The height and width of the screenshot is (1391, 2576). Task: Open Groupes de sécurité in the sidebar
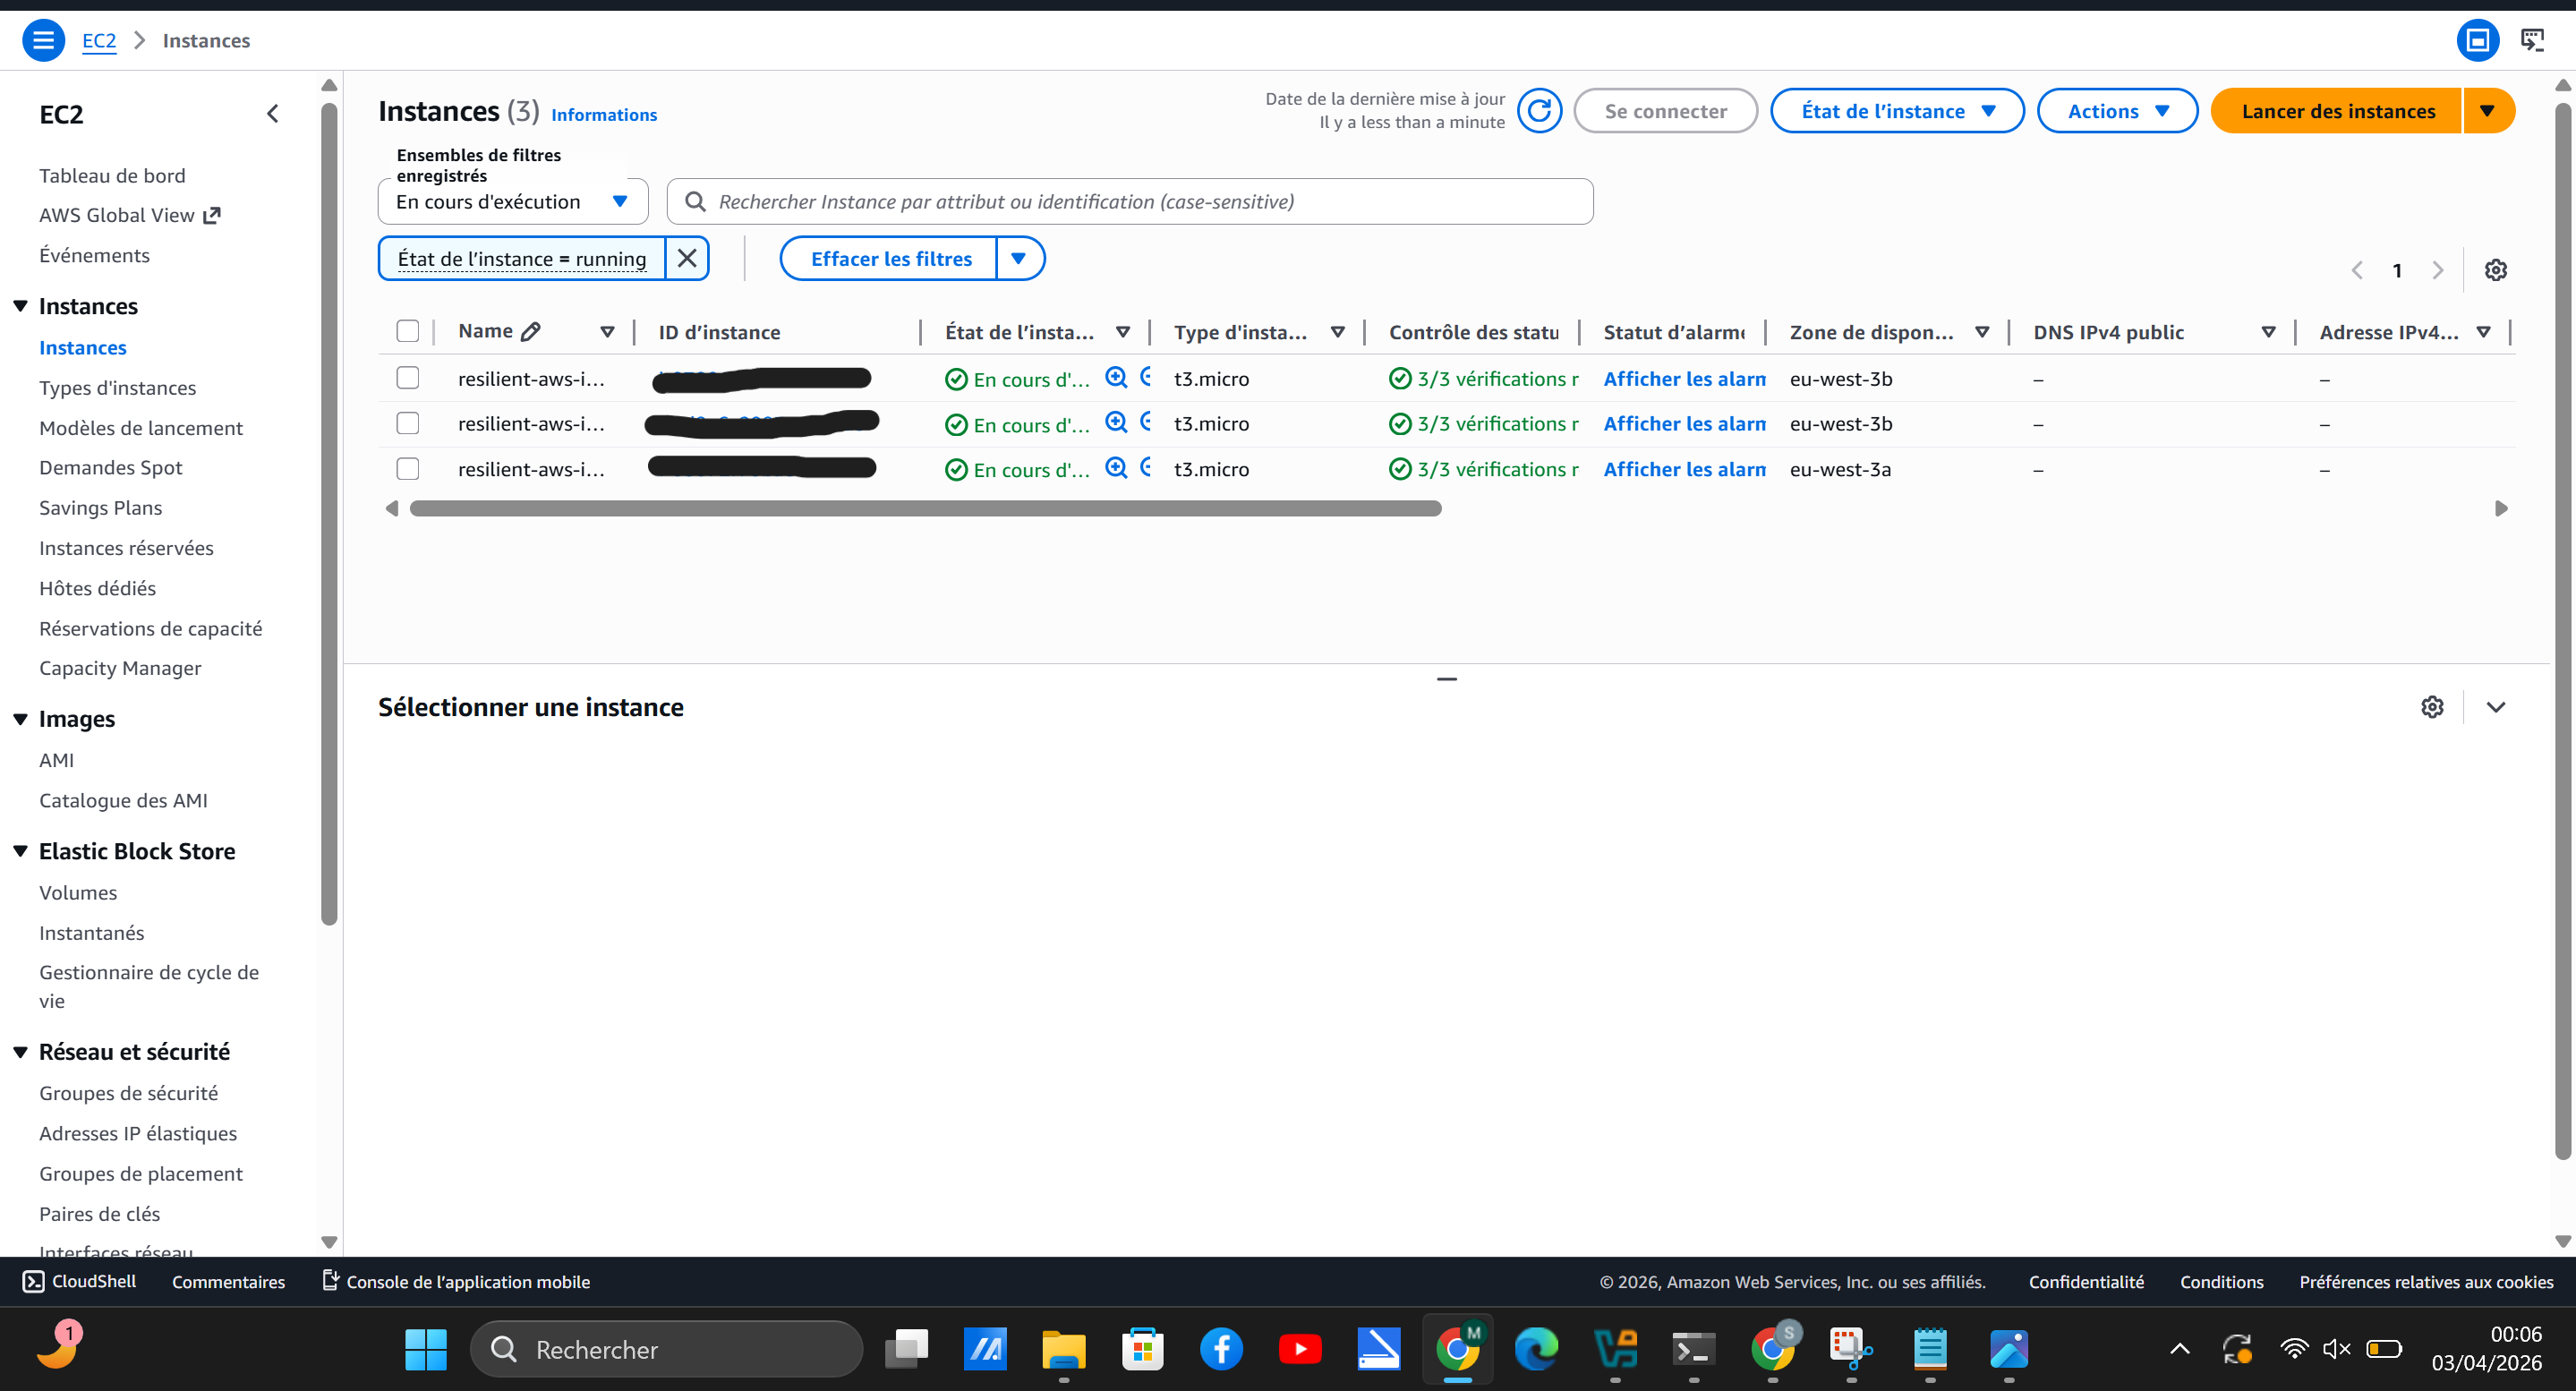pos(128,1093)
